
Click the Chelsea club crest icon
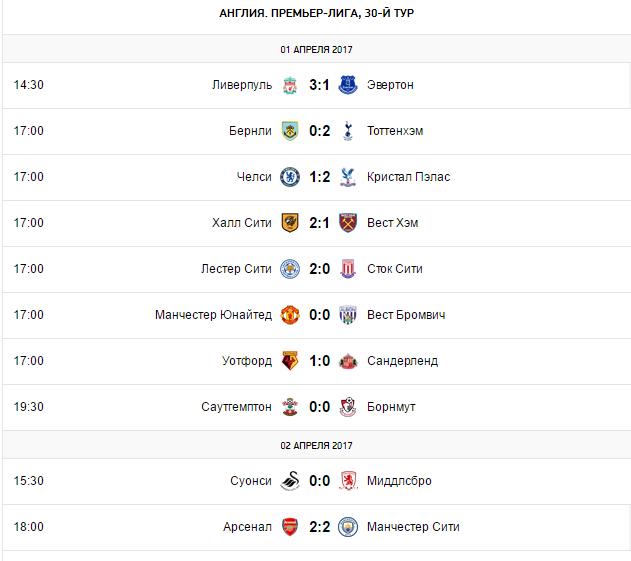coord(290,177)
